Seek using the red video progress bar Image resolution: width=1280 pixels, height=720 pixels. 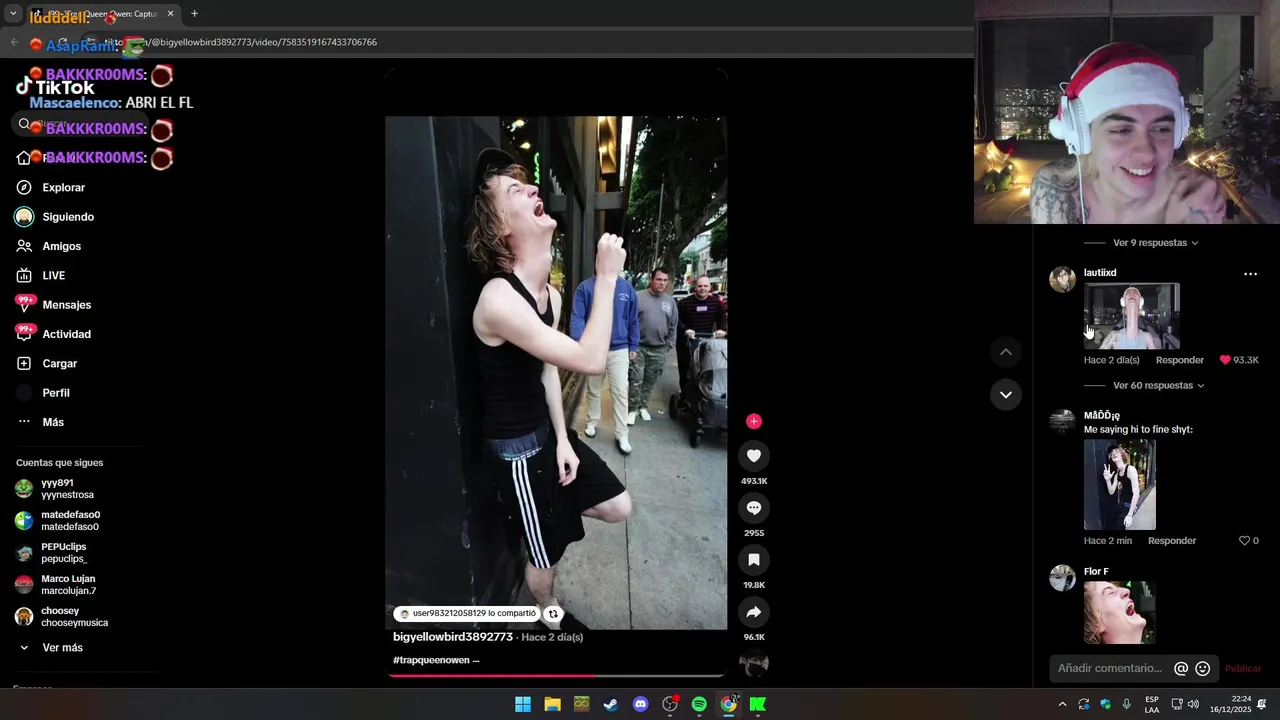click(x=556, y=675)
